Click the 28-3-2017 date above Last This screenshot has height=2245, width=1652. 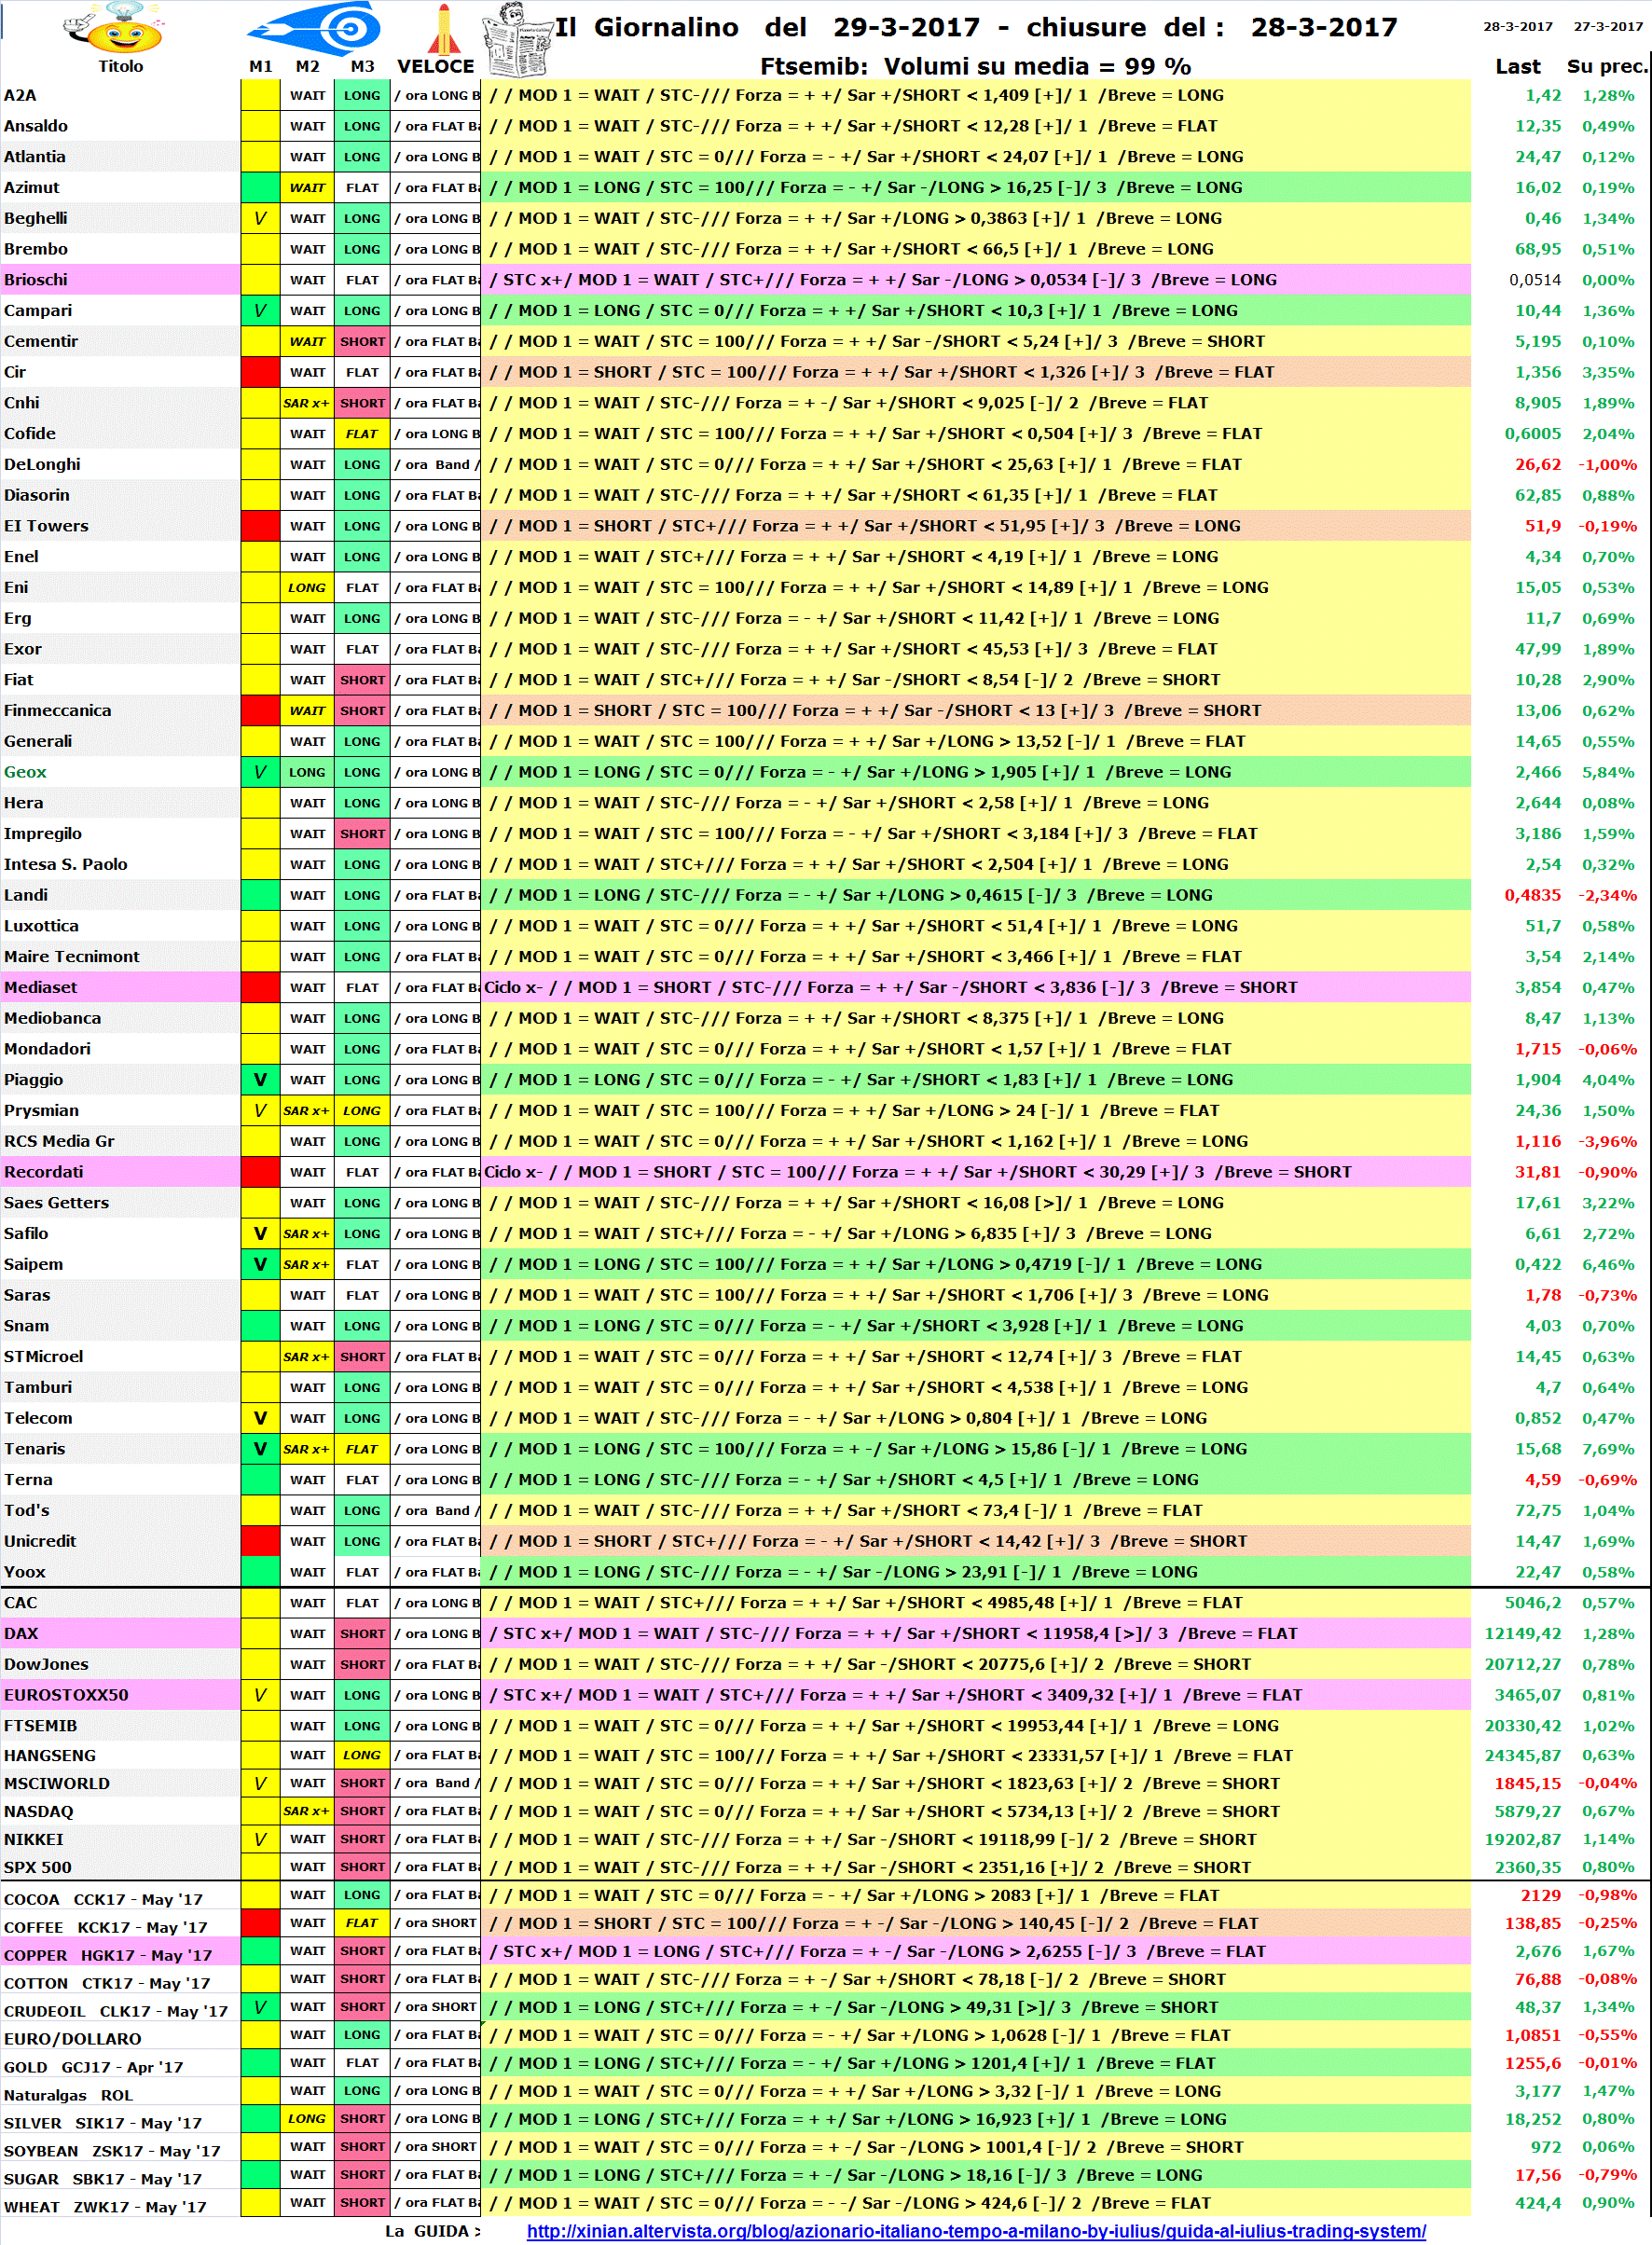click(1517, 26)
